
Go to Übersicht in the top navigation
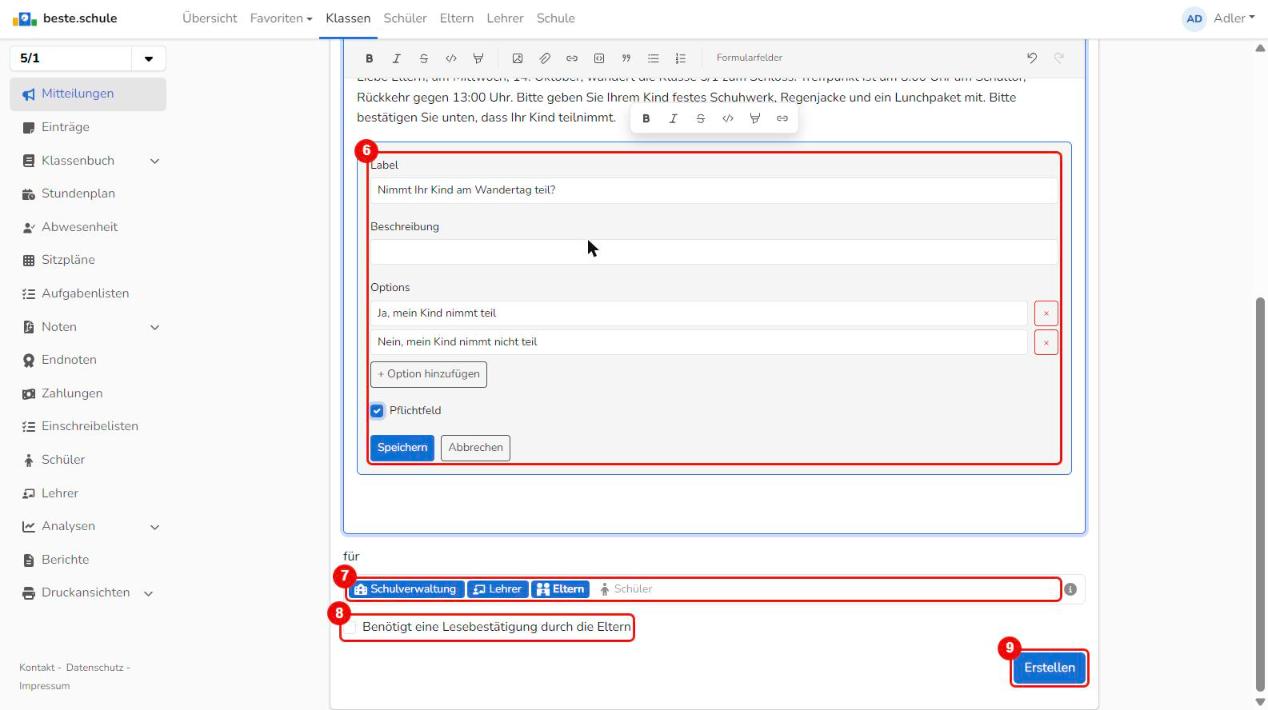(210, 18)
